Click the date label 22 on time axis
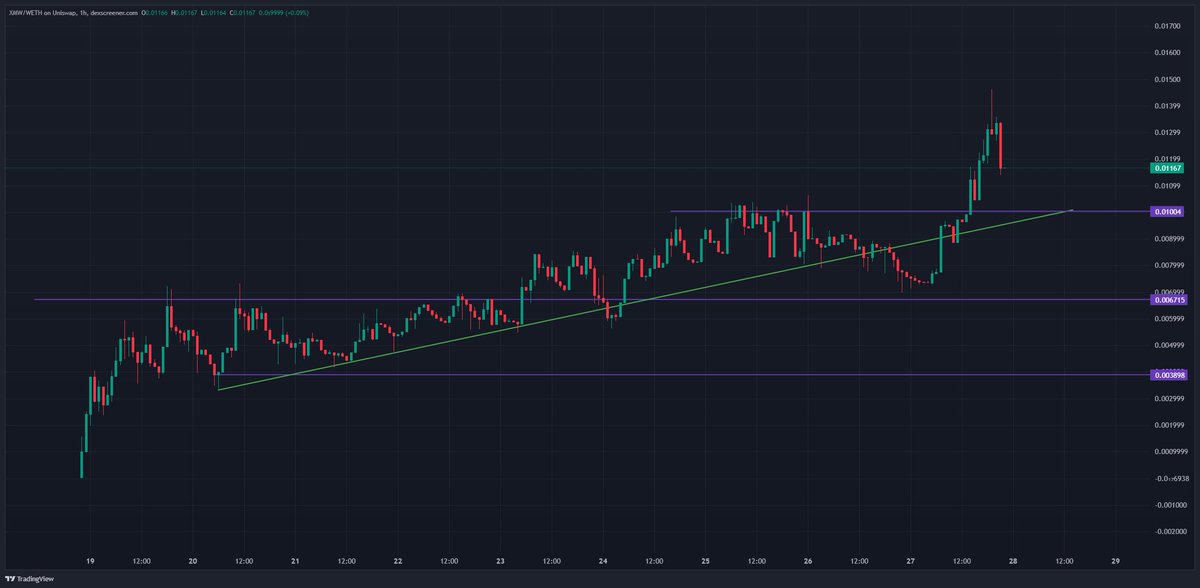The image size is (1200, 588). point(398,561)
